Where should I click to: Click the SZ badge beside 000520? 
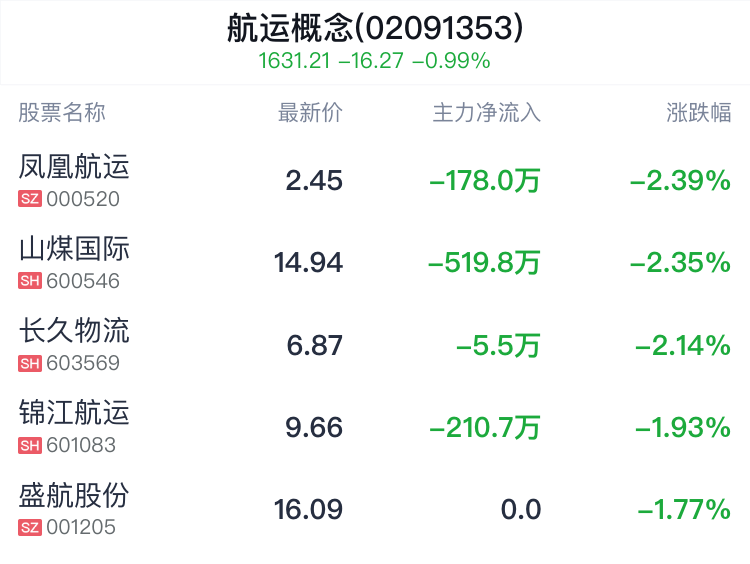pos(30,199)
